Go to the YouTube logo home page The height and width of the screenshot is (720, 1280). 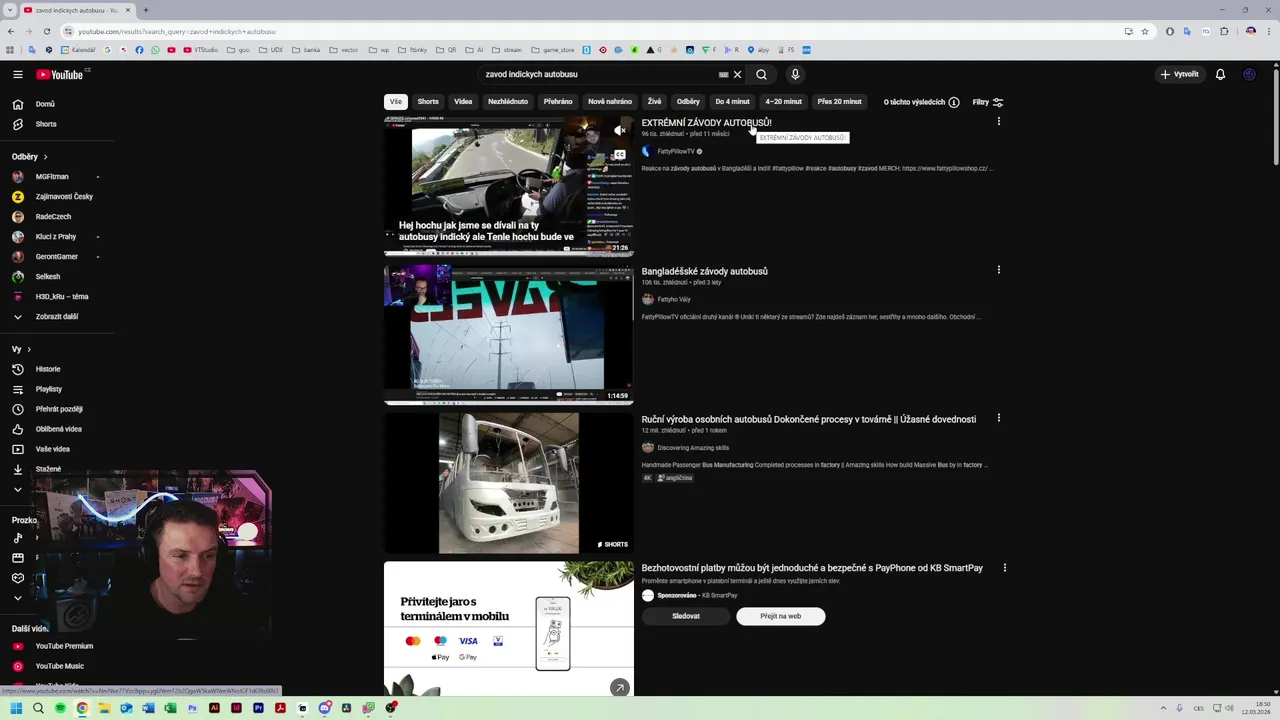(x=60, y=74)
